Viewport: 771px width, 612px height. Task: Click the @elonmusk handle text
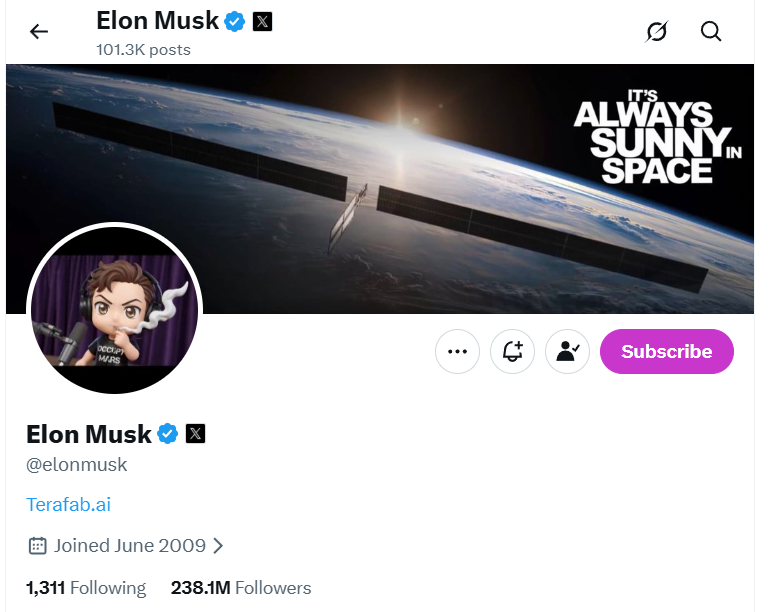point(77,465)
